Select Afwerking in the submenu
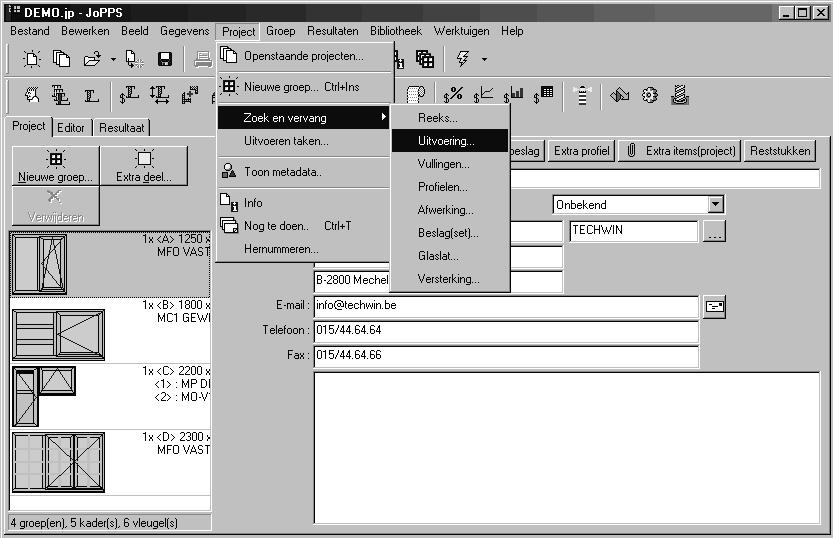The width and height of the screenshot is (833, 538). coord(450,210)
